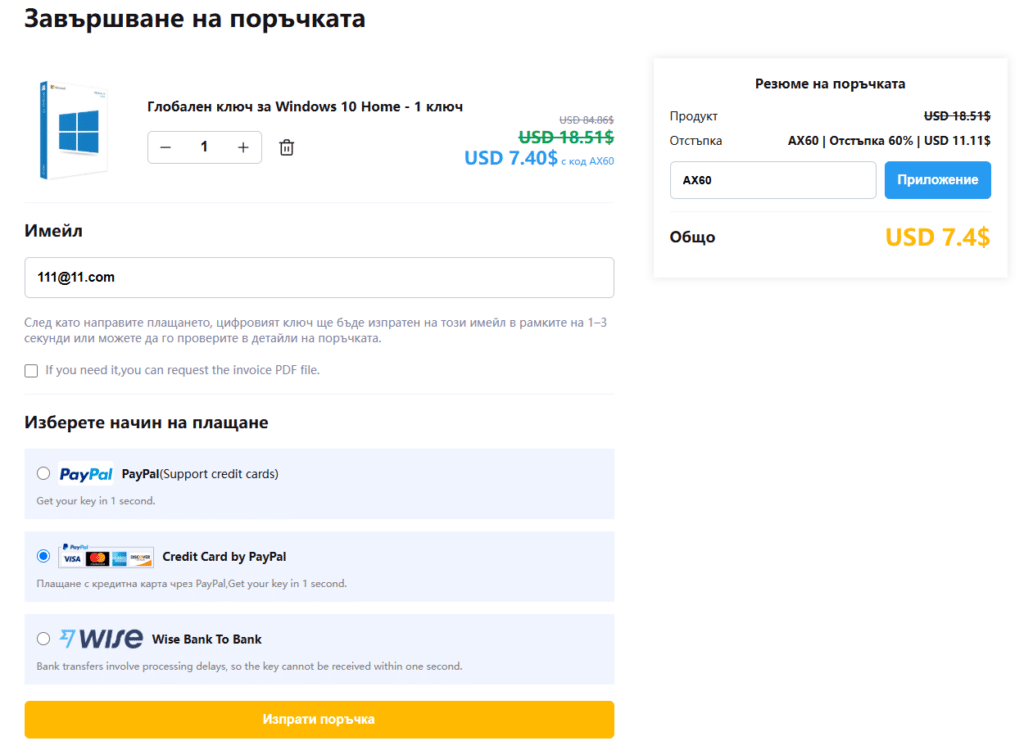Screen dimensions: 1024x750
Task: Select the PayPal payment radio button
Action: (x=43, y=473)
